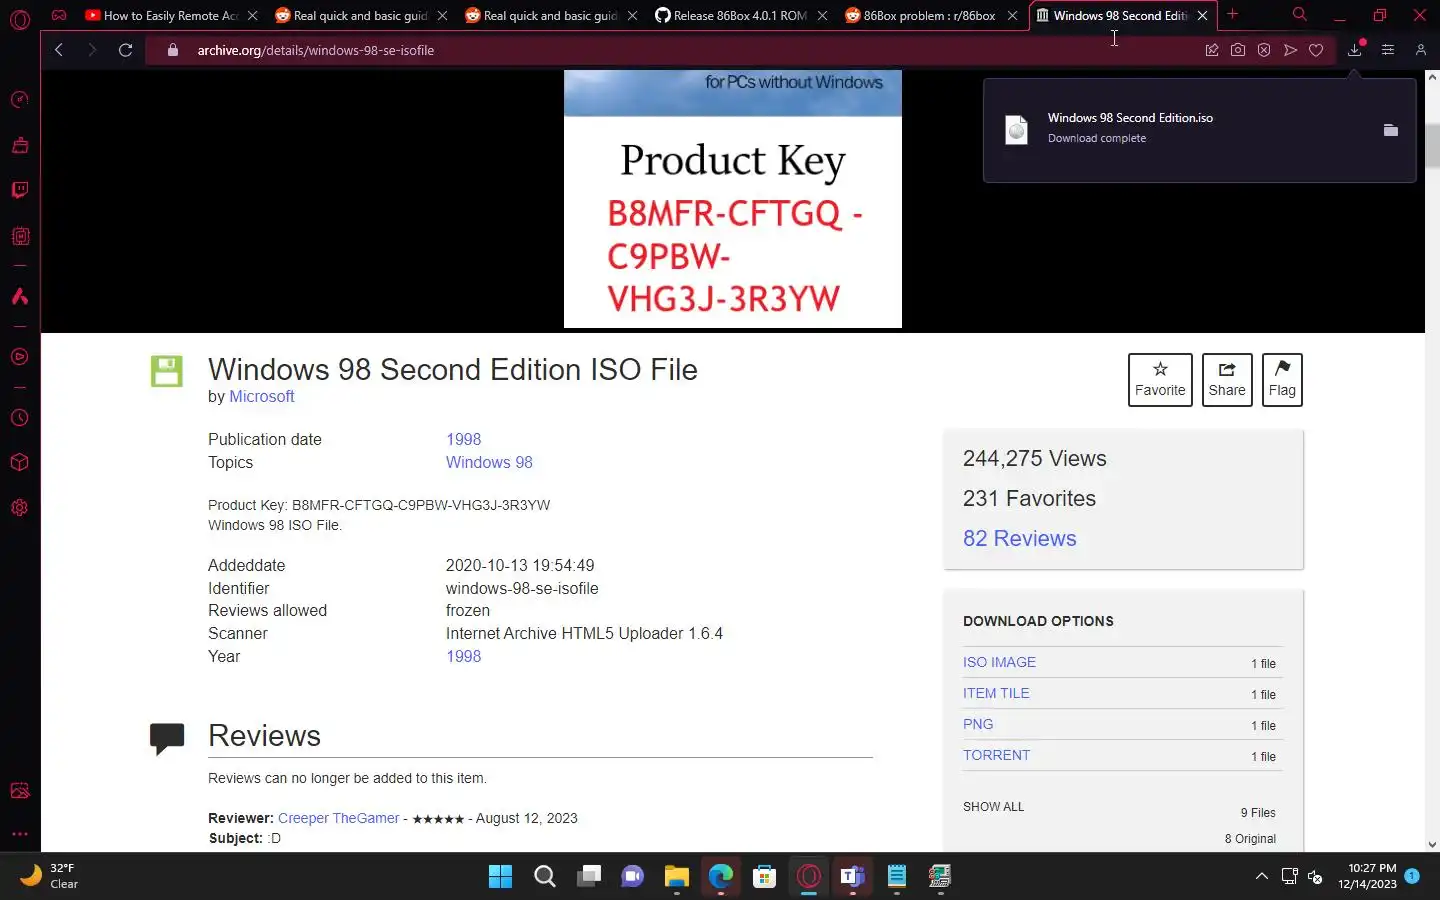This screenshot has width=1440, height=900.
Task: Open Microsoft Teams from the taskbar
Action: click(x=852, y=877)
